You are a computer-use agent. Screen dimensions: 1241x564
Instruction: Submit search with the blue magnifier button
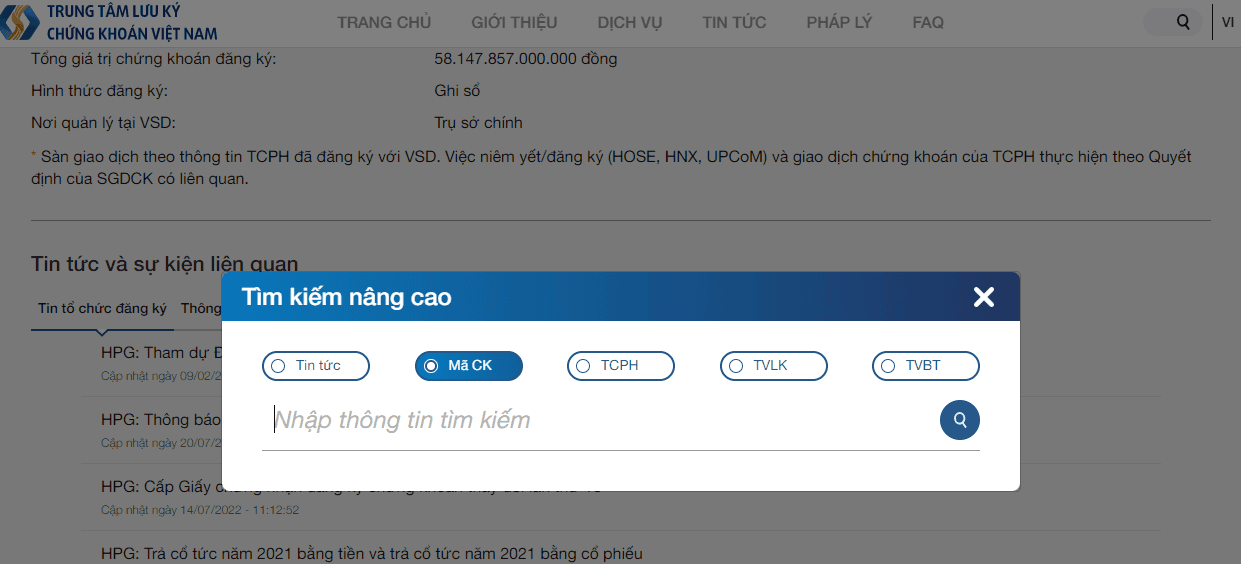[x=960, y=420]
